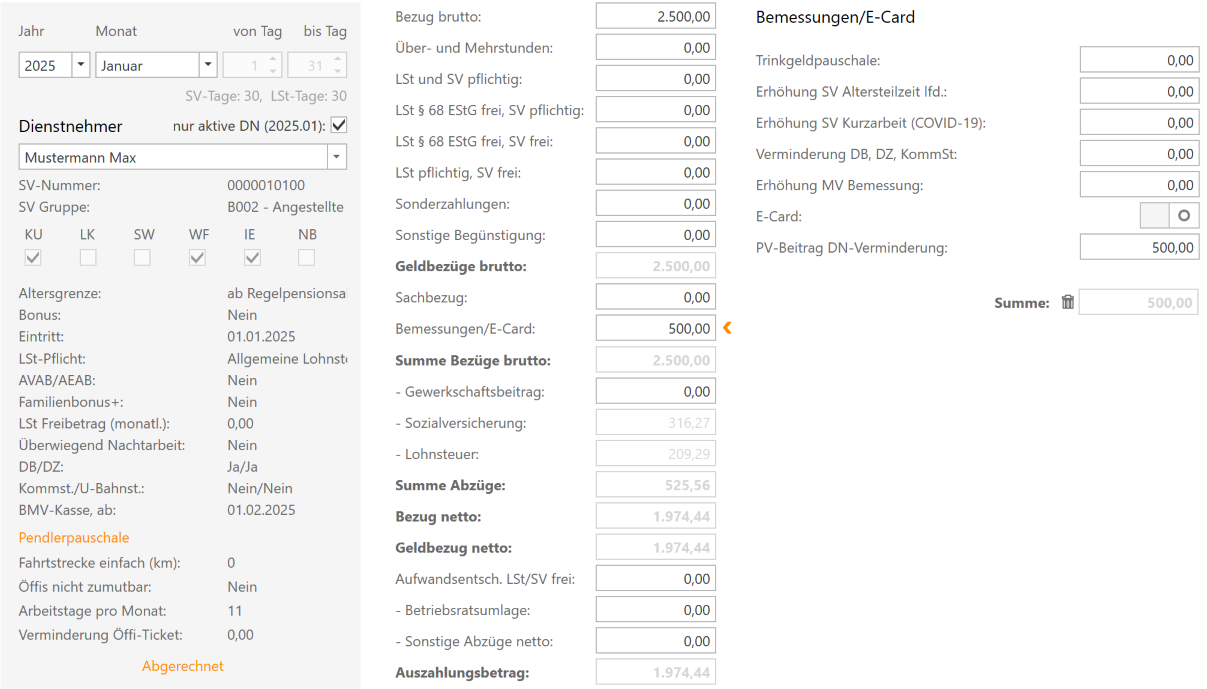Enable the LK checkbox
The height and width of the screenshot is (689, 1207).
click(88, 257)
